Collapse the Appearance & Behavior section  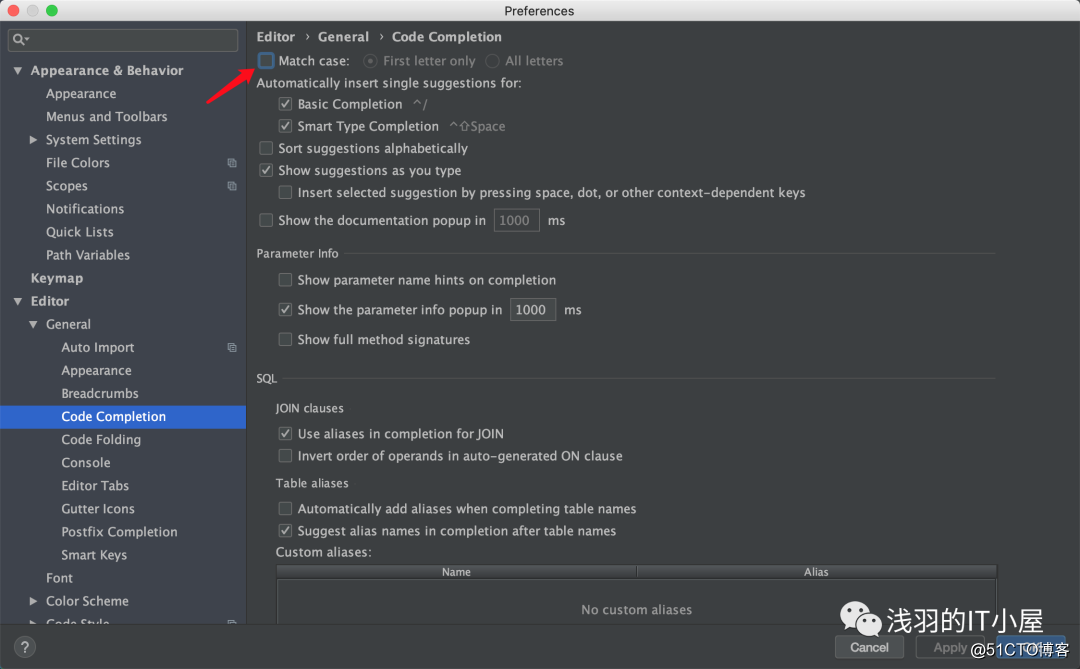(17, 70)
